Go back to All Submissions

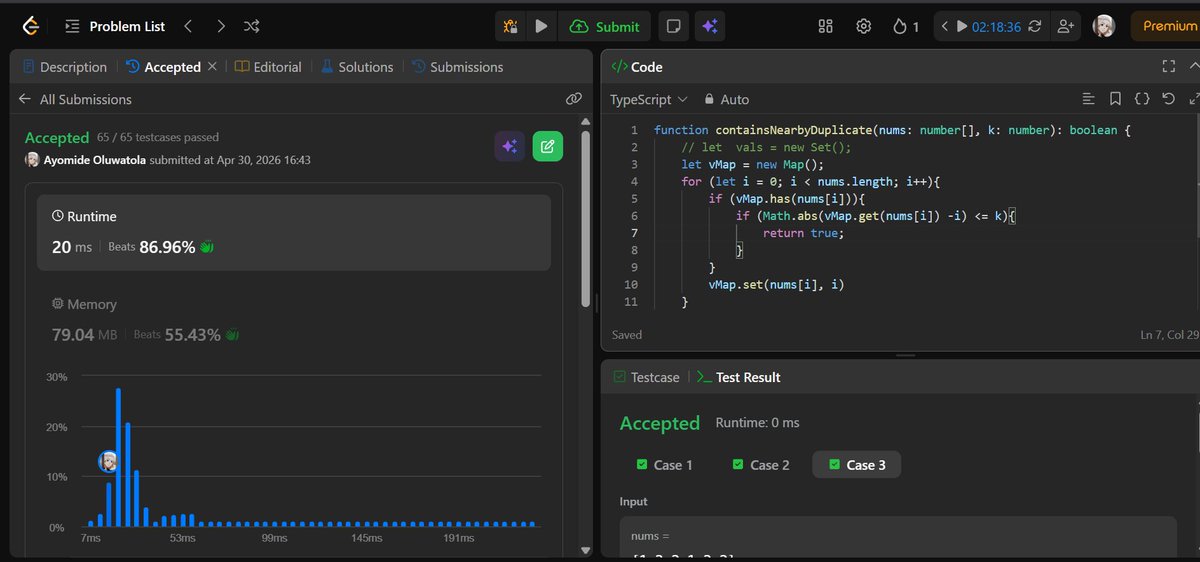click(x=75, y=99)
